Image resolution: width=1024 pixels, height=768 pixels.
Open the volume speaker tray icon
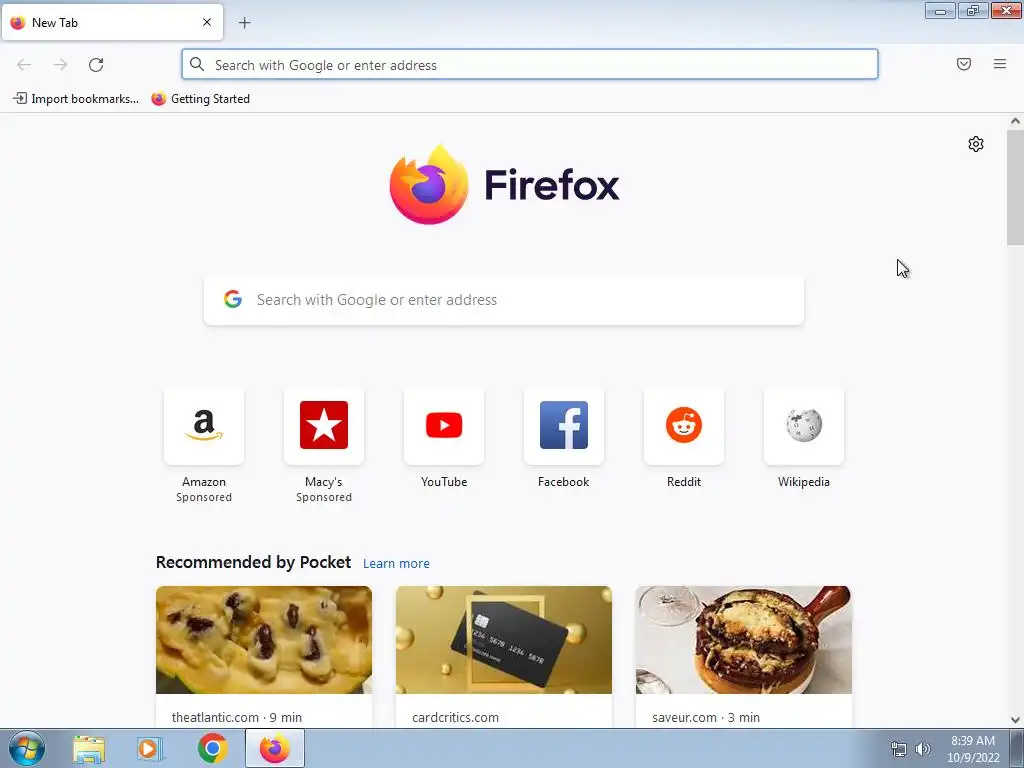tap(922, 749)
